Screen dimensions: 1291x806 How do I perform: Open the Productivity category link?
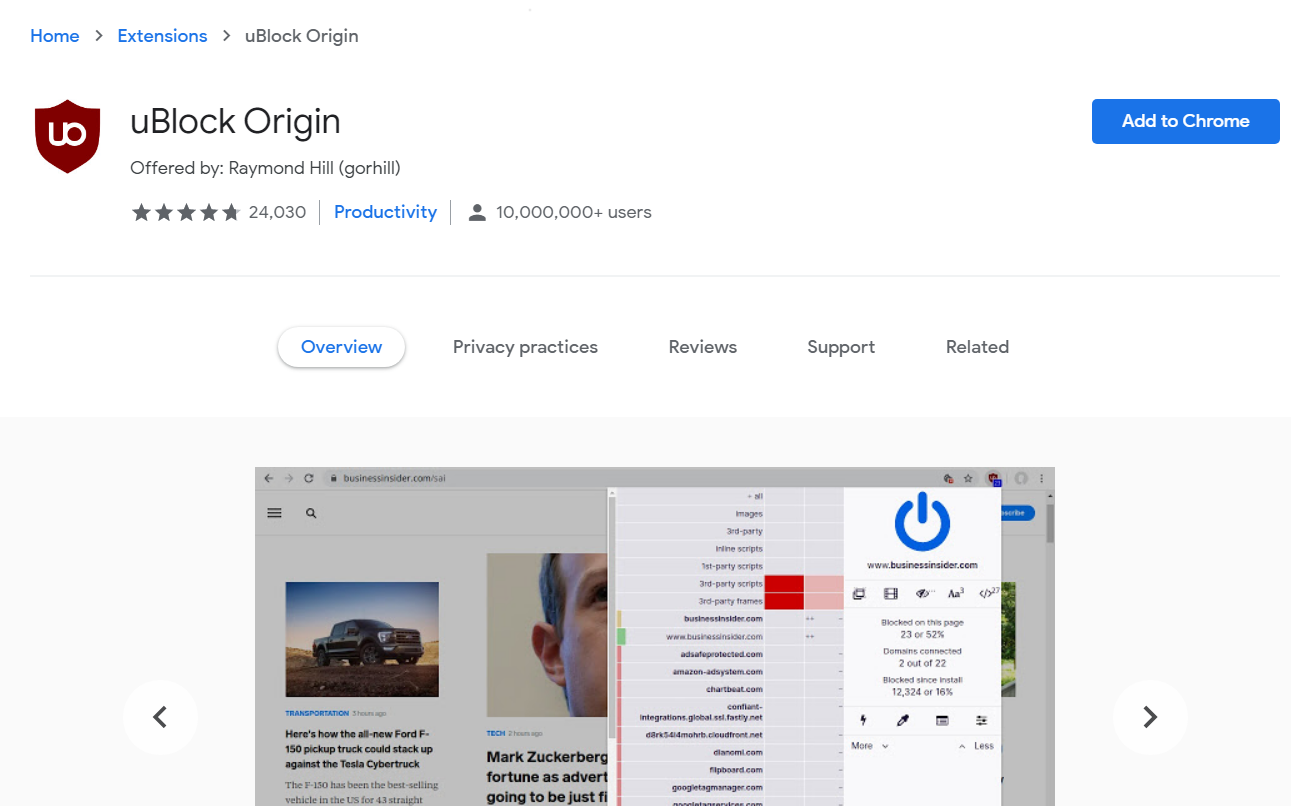click(385, 212)
